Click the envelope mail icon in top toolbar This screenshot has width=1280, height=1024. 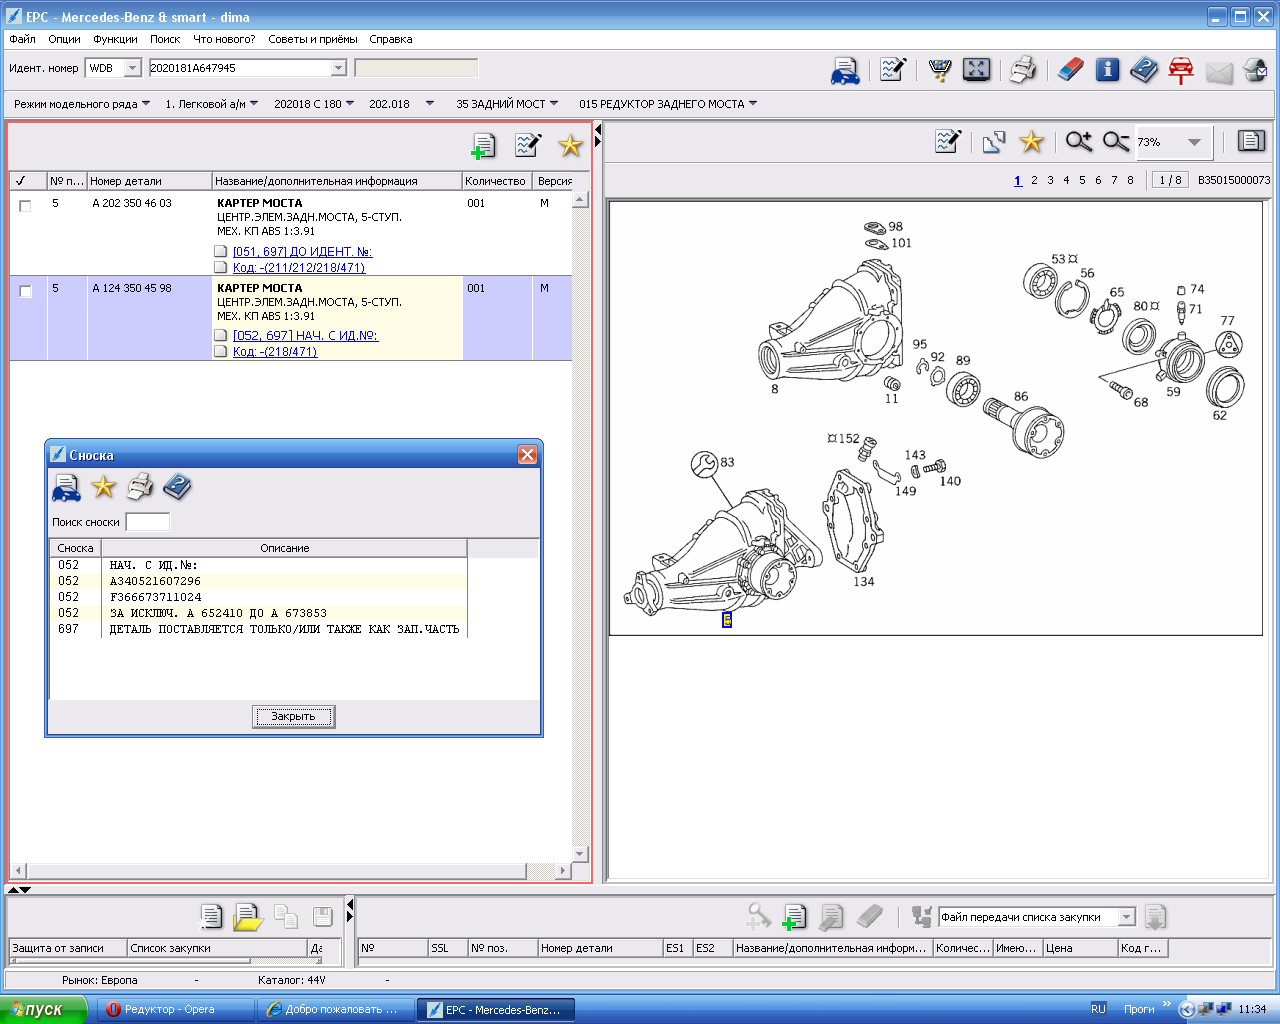tap(1219, 72)
